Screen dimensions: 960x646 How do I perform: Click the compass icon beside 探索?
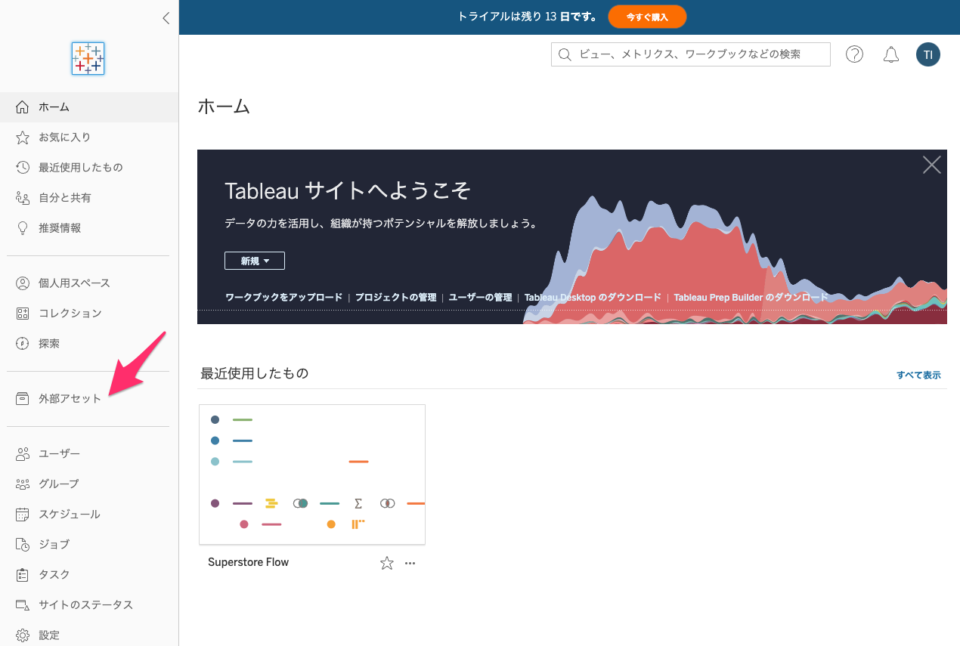(x=22, y=344)
